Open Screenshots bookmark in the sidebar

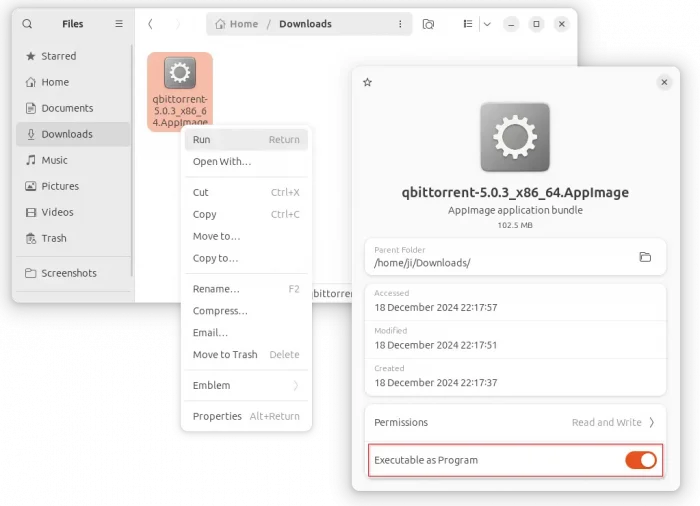[73, 273]
